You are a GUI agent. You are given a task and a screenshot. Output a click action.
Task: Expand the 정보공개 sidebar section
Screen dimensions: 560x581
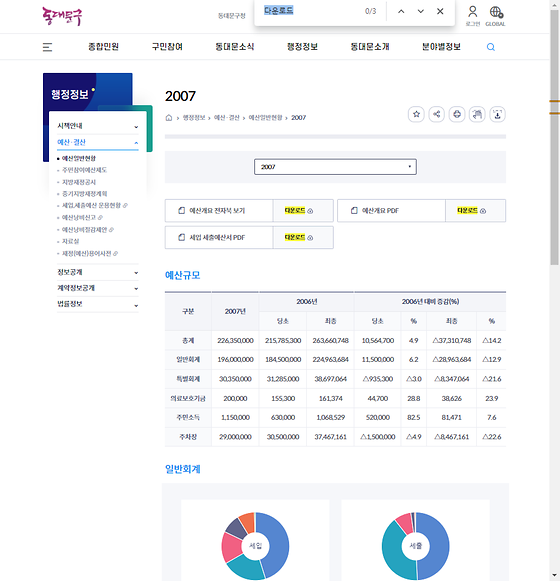pyautogui.click(x=98, y=272)
